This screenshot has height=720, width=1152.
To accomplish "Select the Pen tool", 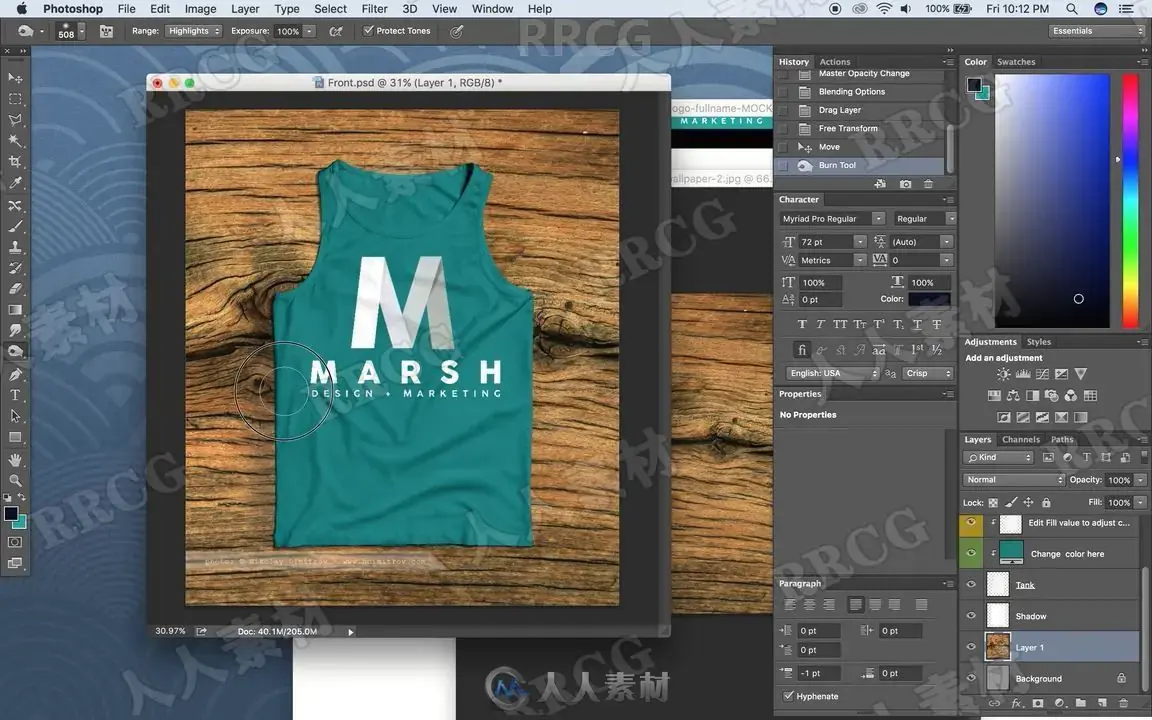I will tap(15, 374).
